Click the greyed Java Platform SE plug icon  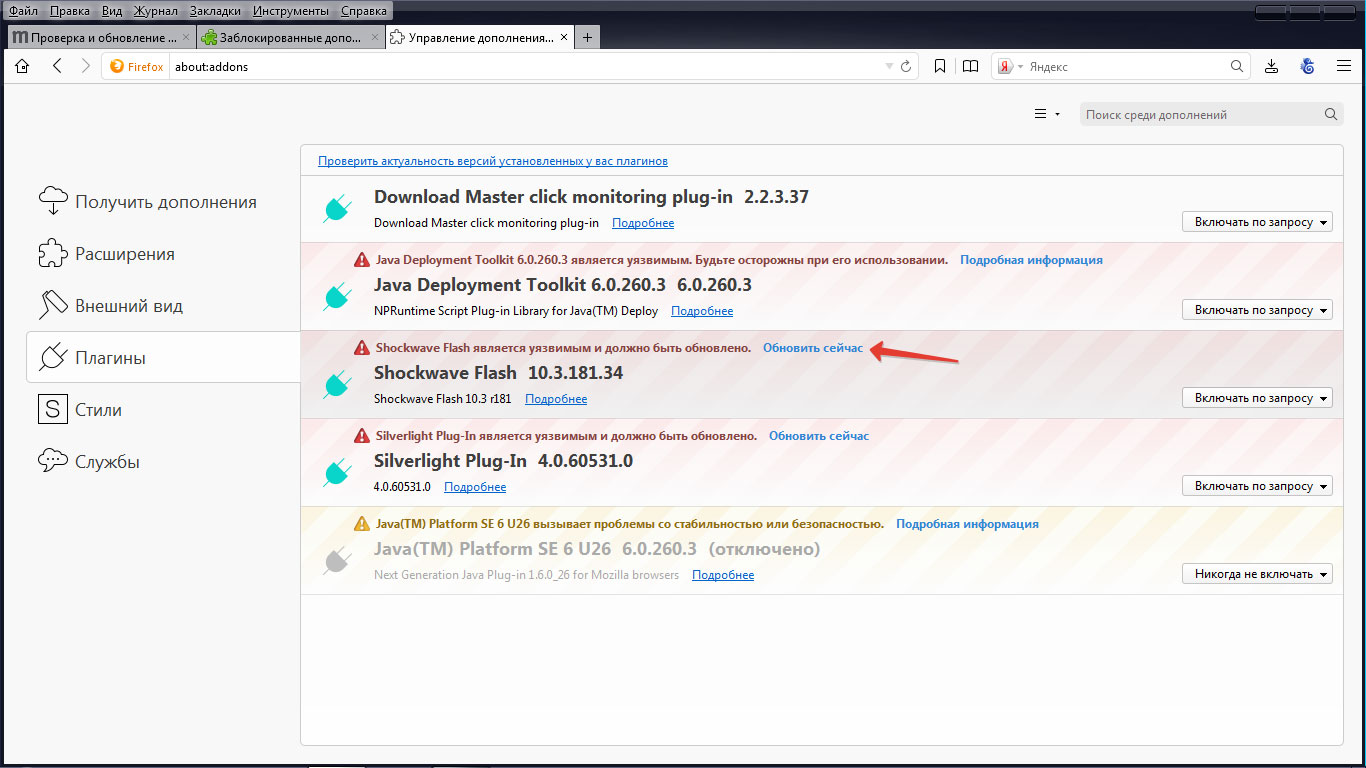coord(336,560)
